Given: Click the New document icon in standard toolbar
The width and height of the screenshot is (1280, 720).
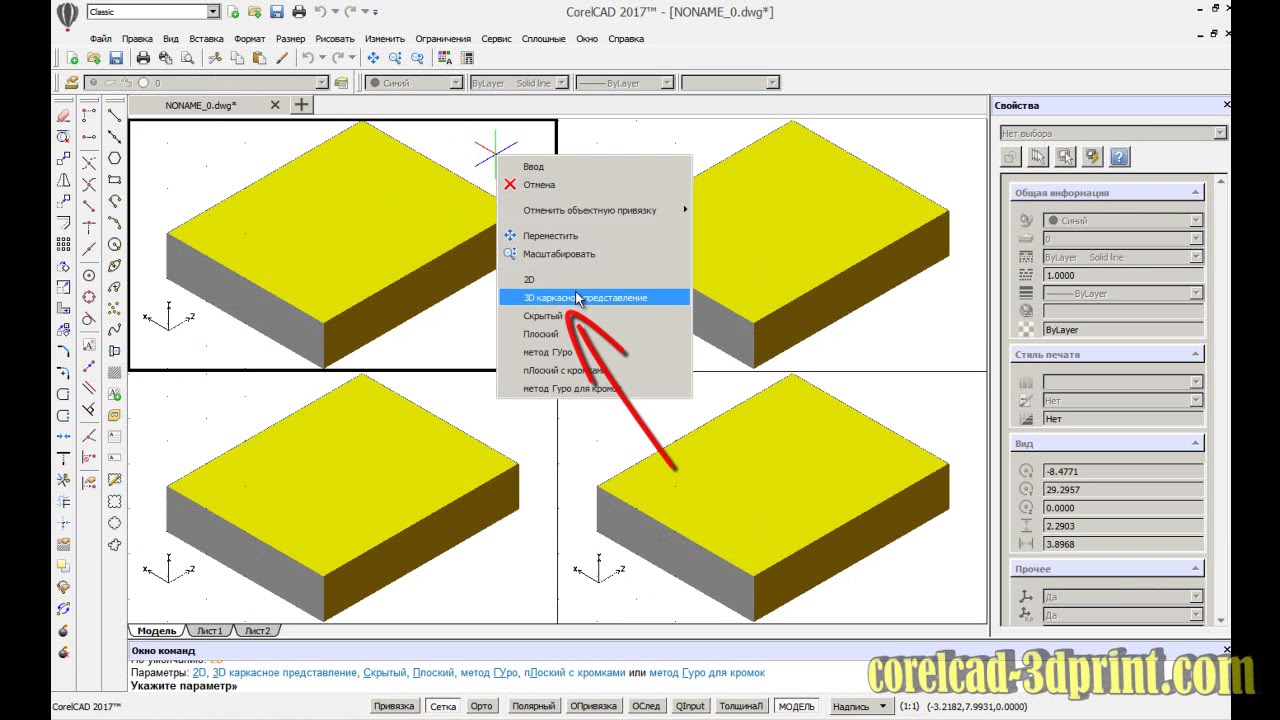Looking at the screenshot, I should (x=73, y=58).
